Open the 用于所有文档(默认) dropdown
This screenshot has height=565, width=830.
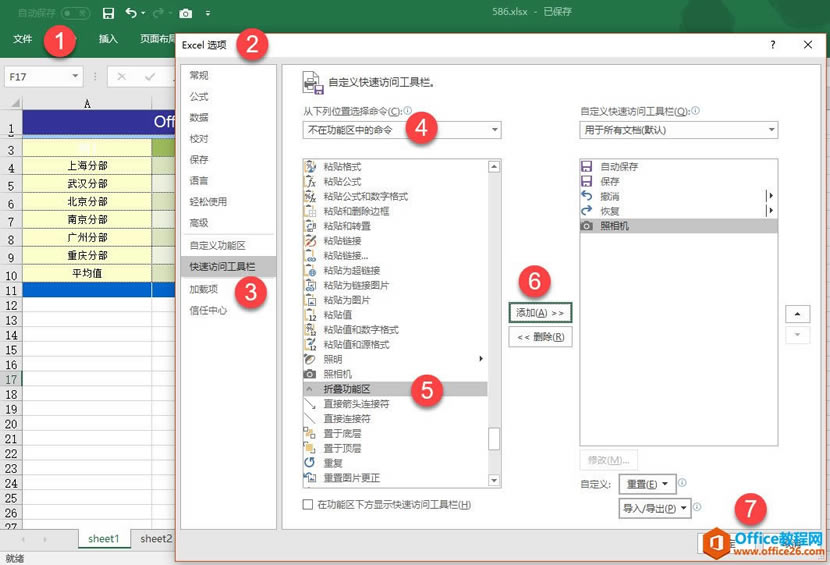click(x=678, y=130)
